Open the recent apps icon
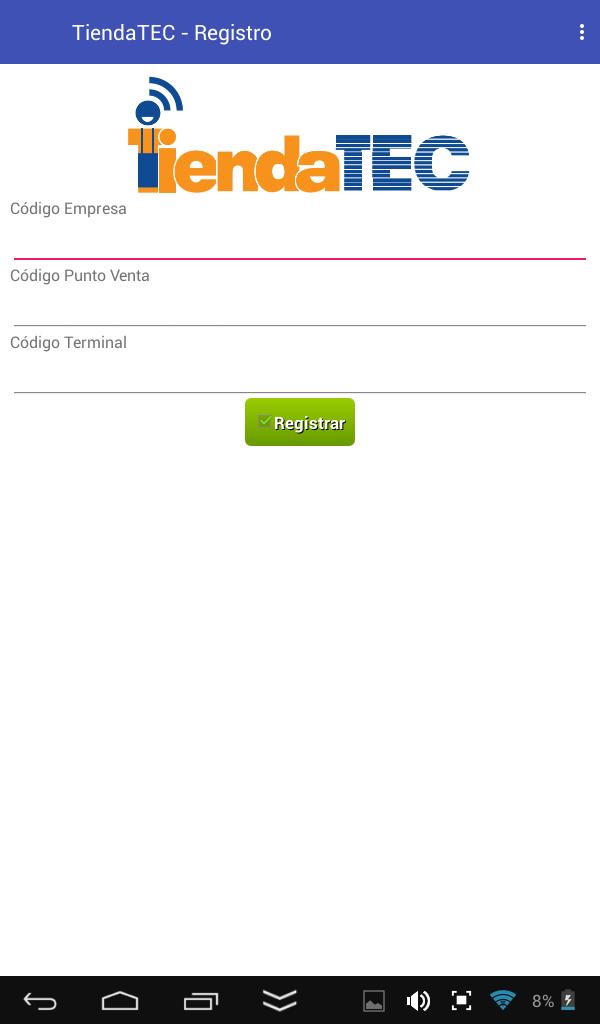Viewport: 600px width, 1024px height. pyautogui.click(x=200, y=1000)
